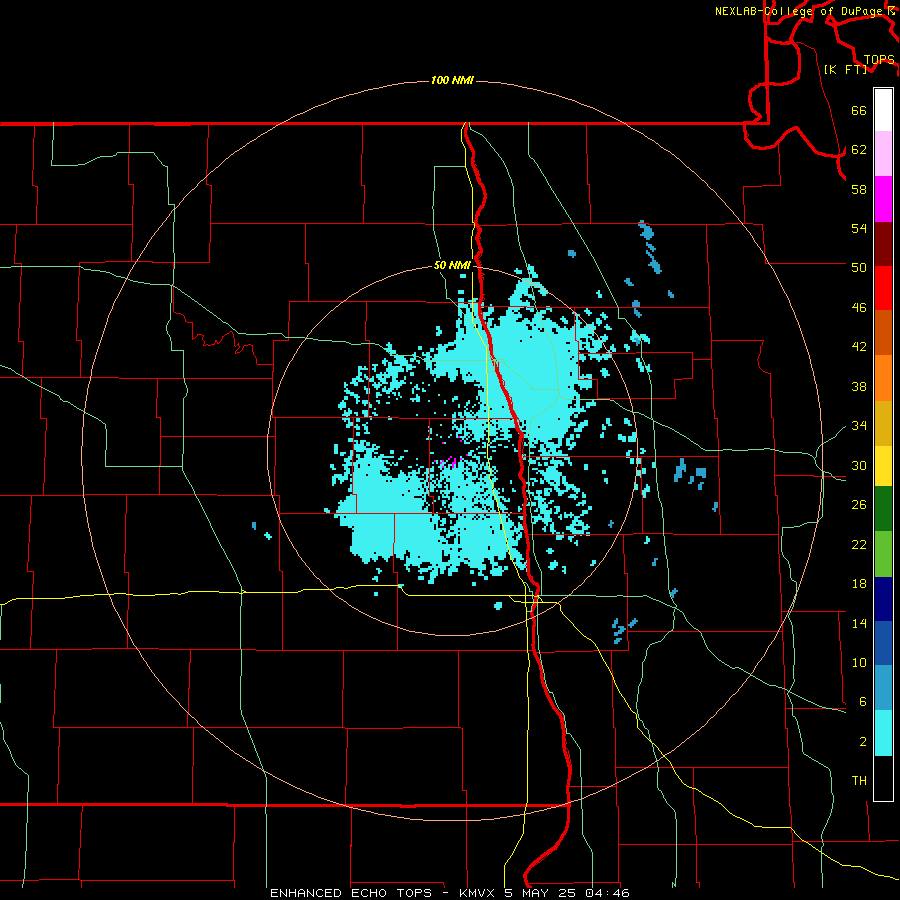Screen dimensions: 900x900
Task: Click the 62 legend value
Action: pos(859,150)
